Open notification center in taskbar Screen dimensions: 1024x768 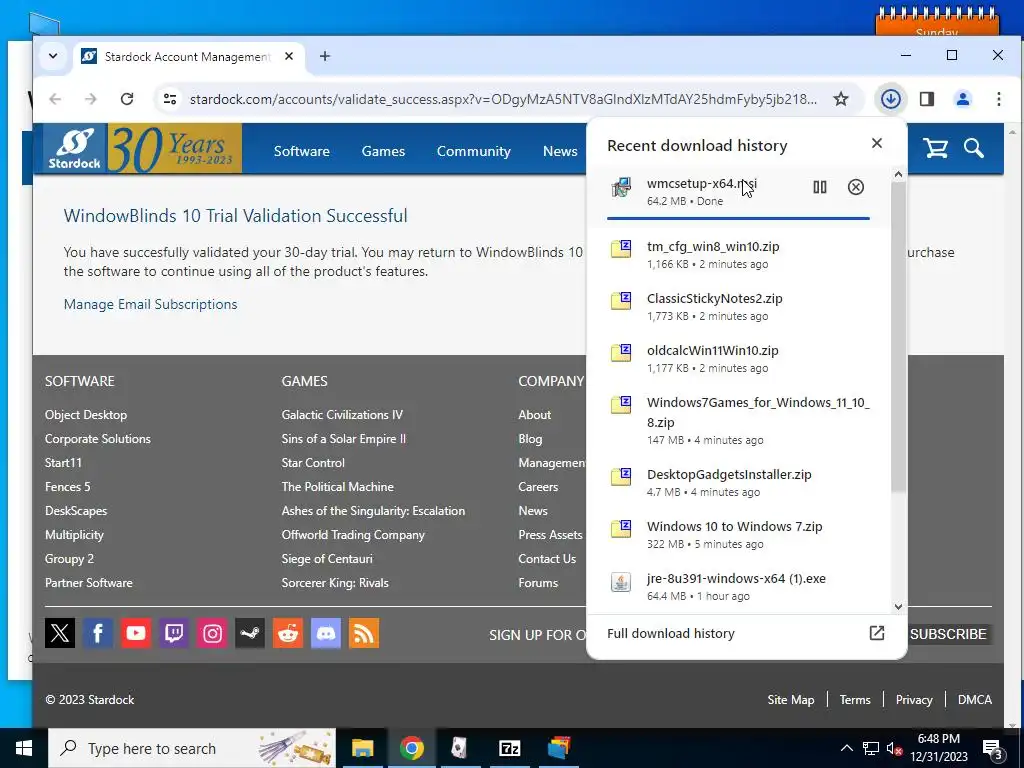click(x=992, y=749)
